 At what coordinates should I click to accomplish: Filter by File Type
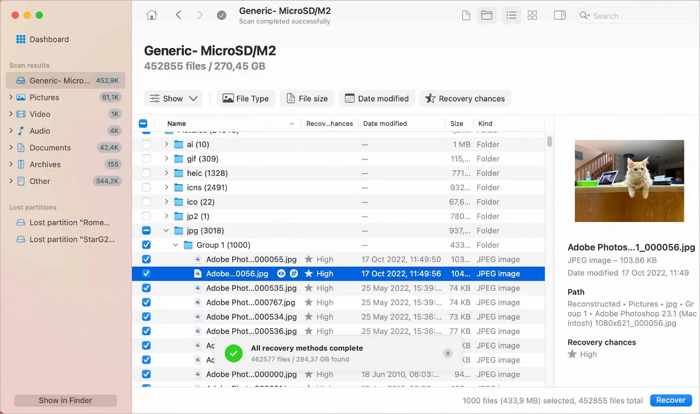click(x=246, y=98)
